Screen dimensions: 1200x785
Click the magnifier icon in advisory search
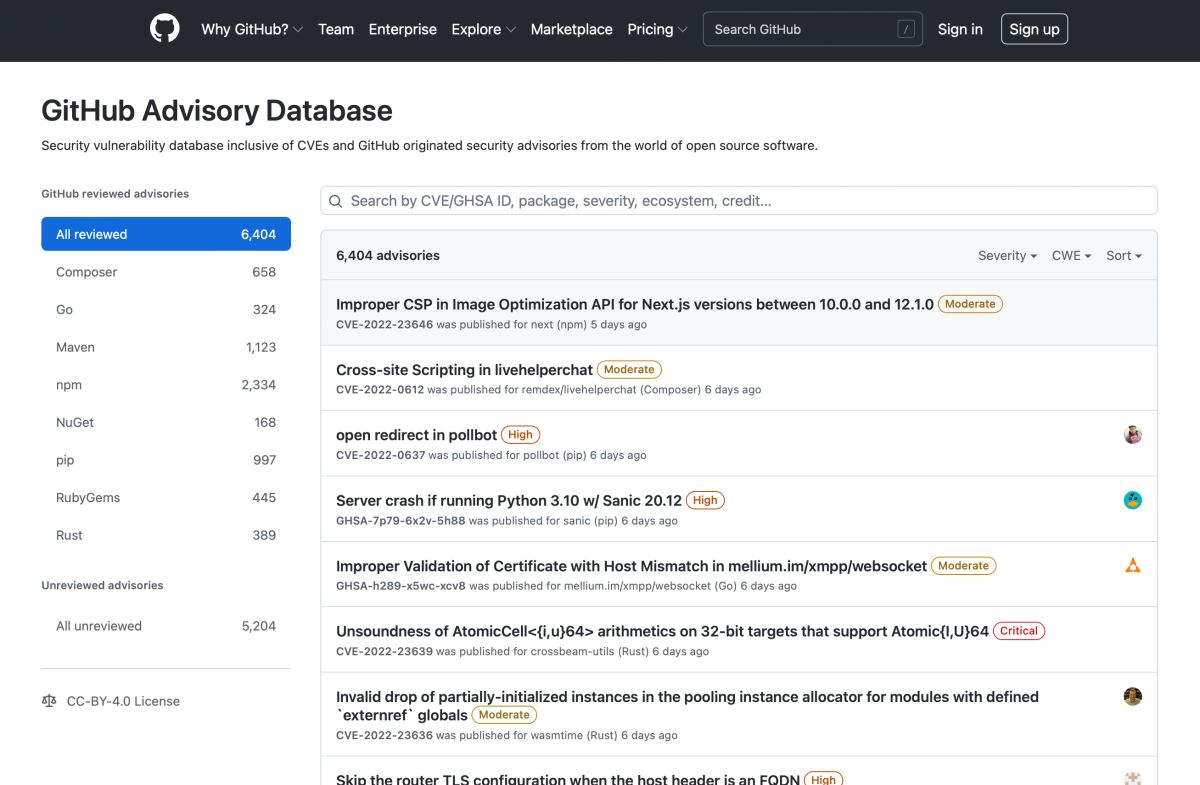(336, 201)
